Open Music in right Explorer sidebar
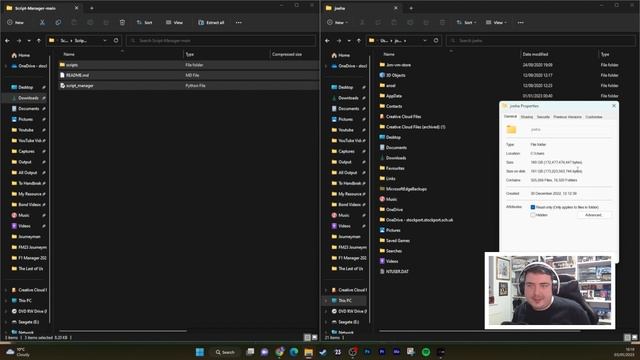Screen dimensions: 640x360 click(x=344, y=215)
